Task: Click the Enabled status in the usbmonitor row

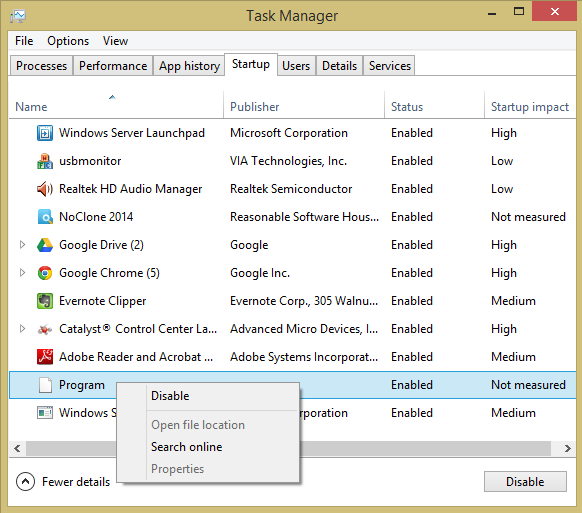Action: point(412,161)
